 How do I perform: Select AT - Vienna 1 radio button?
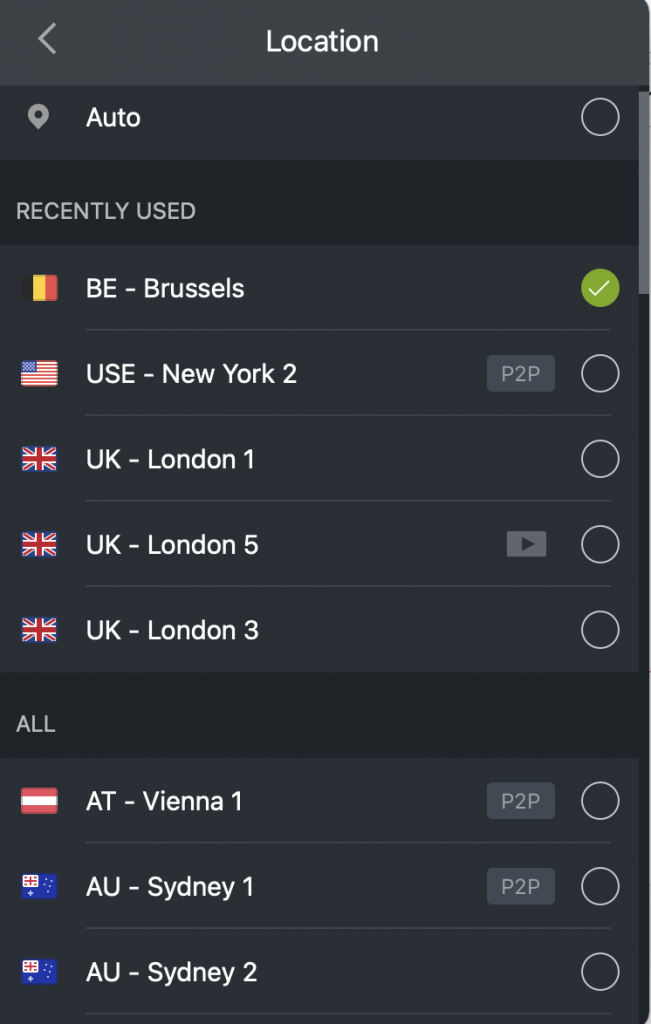click(x=599, y=801)
